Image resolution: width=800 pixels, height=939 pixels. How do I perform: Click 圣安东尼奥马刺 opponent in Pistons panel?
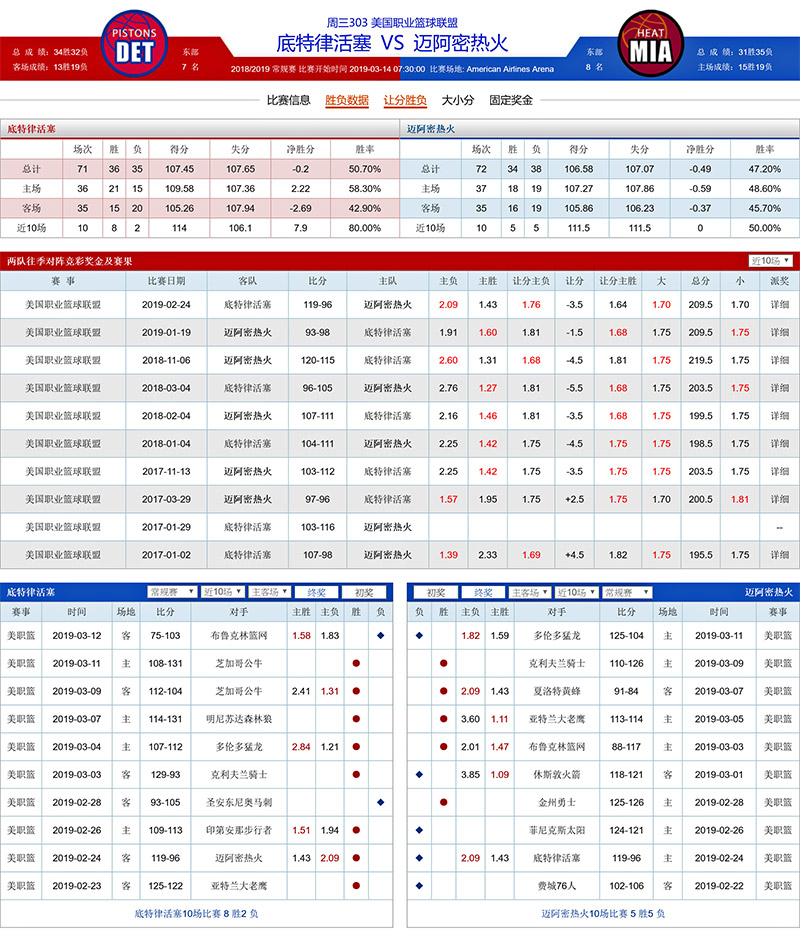(239, 802)
